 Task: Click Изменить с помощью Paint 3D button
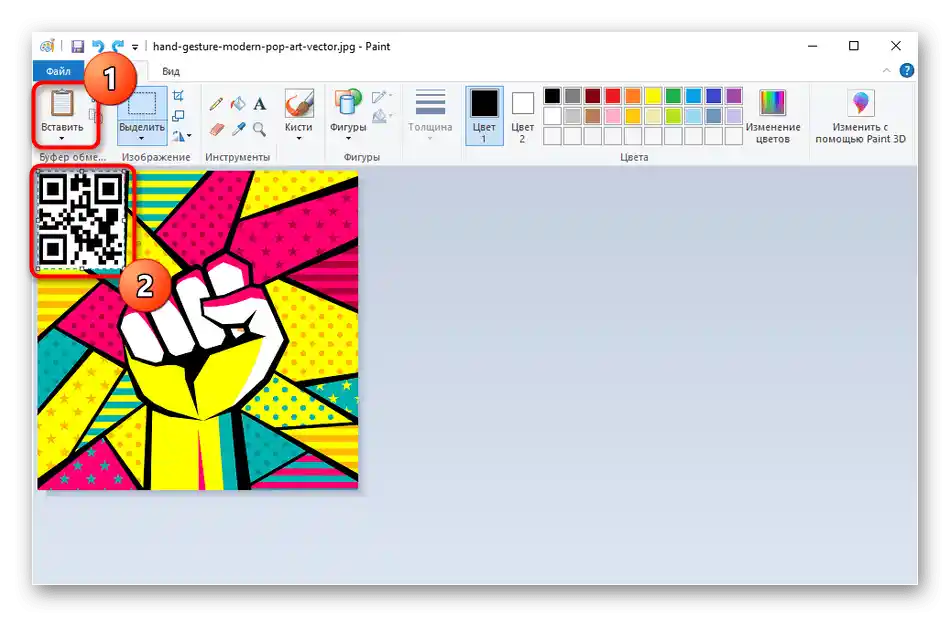[x=861, y=116]
